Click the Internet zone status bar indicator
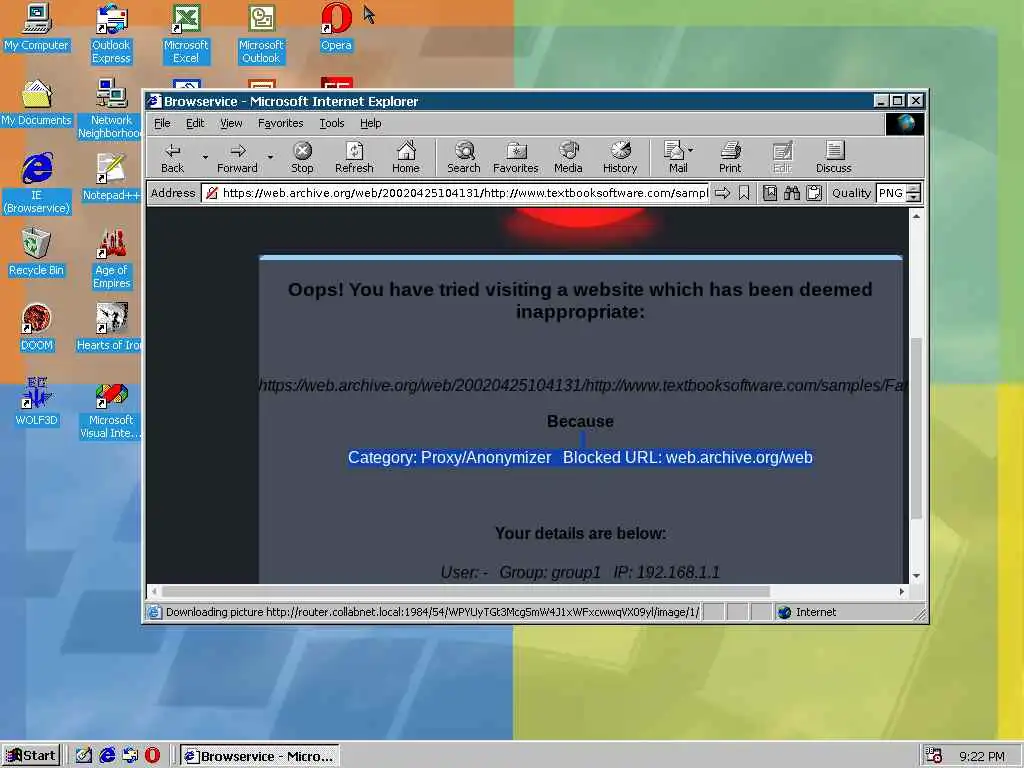This screenshot has width=1024, height=768. (807, 612)
